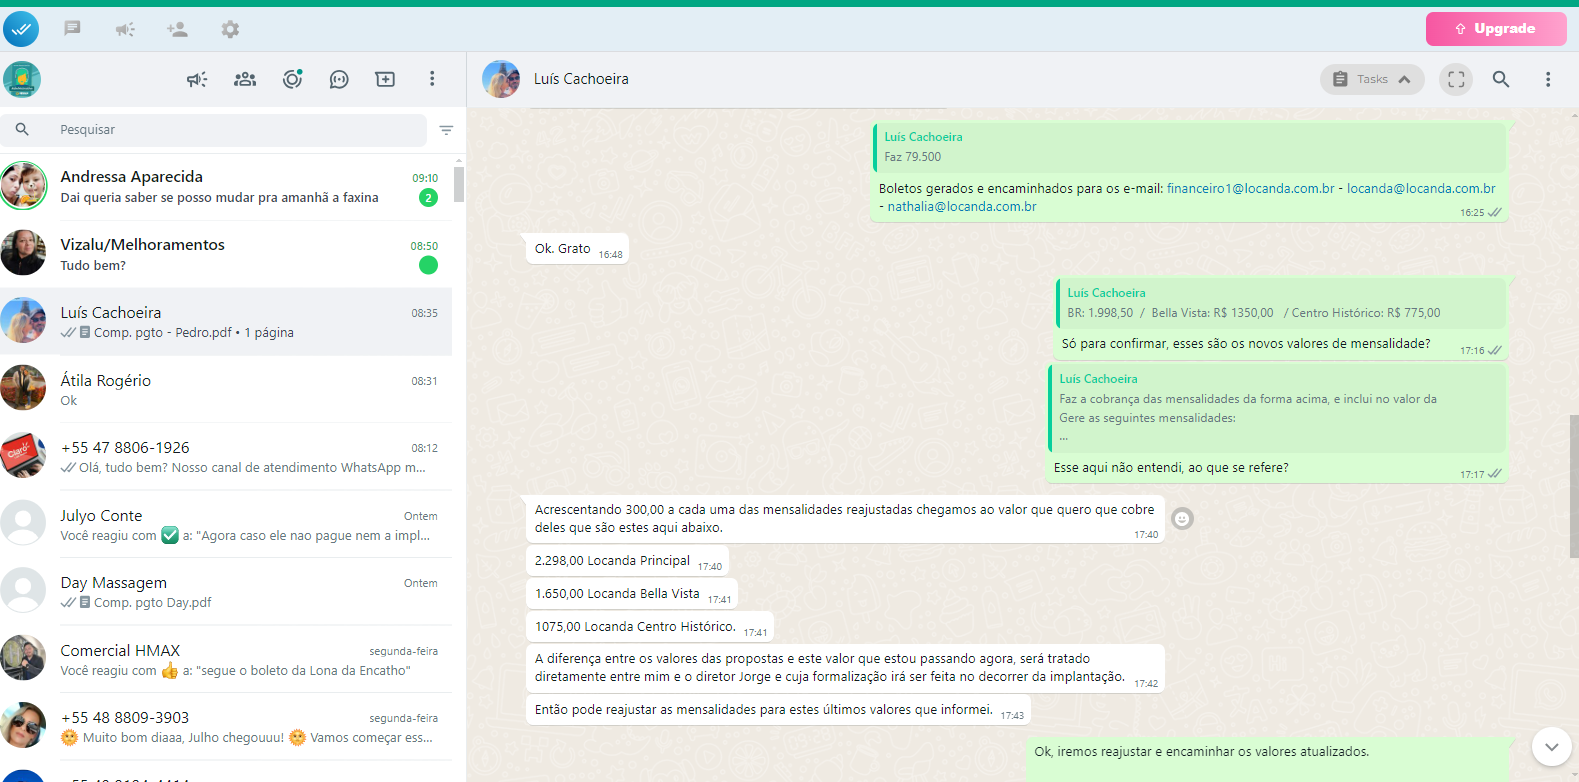The width and height of the screenshot is (1579, 782).
Task: Click the chat list scrollbar thumb
Action: pyautogui.click(x=459, y=184)
